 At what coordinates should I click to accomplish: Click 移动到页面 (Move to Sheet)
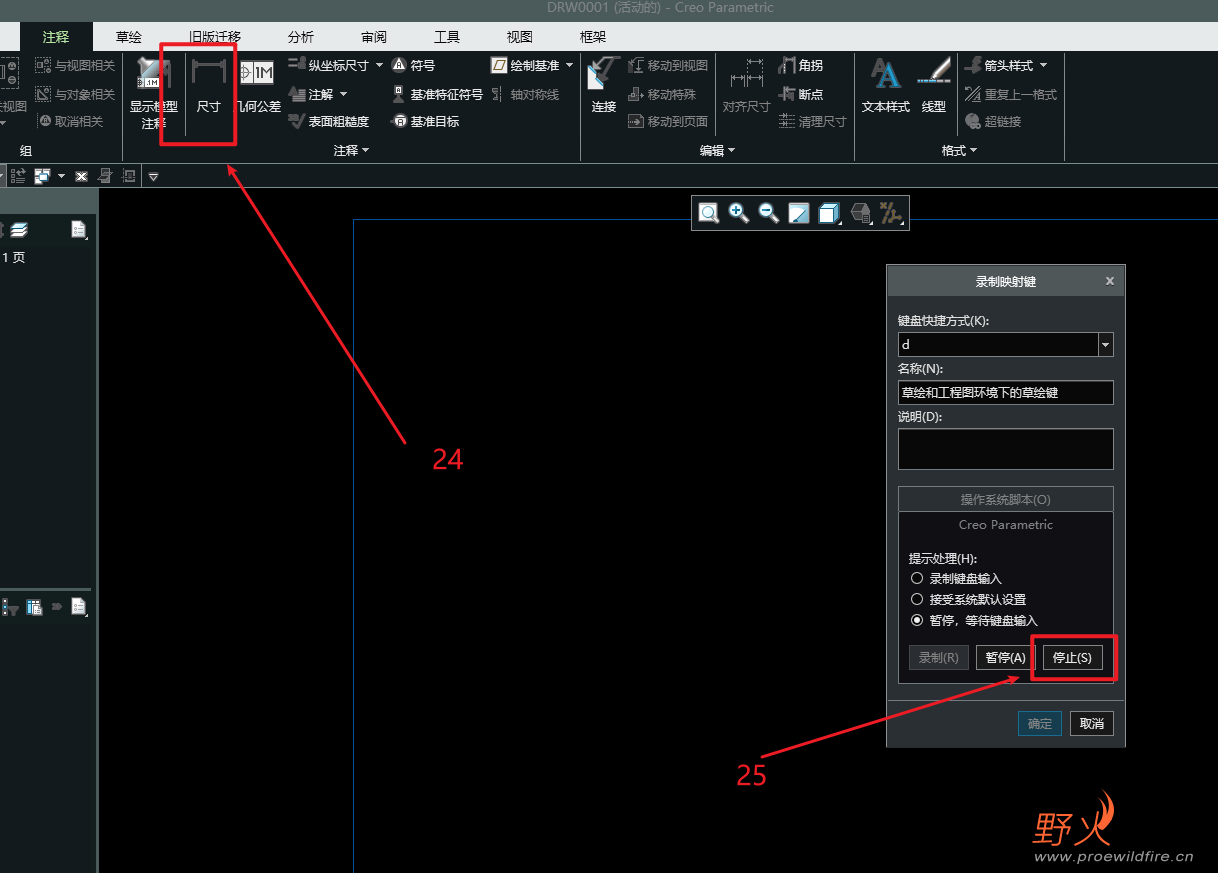668,122
